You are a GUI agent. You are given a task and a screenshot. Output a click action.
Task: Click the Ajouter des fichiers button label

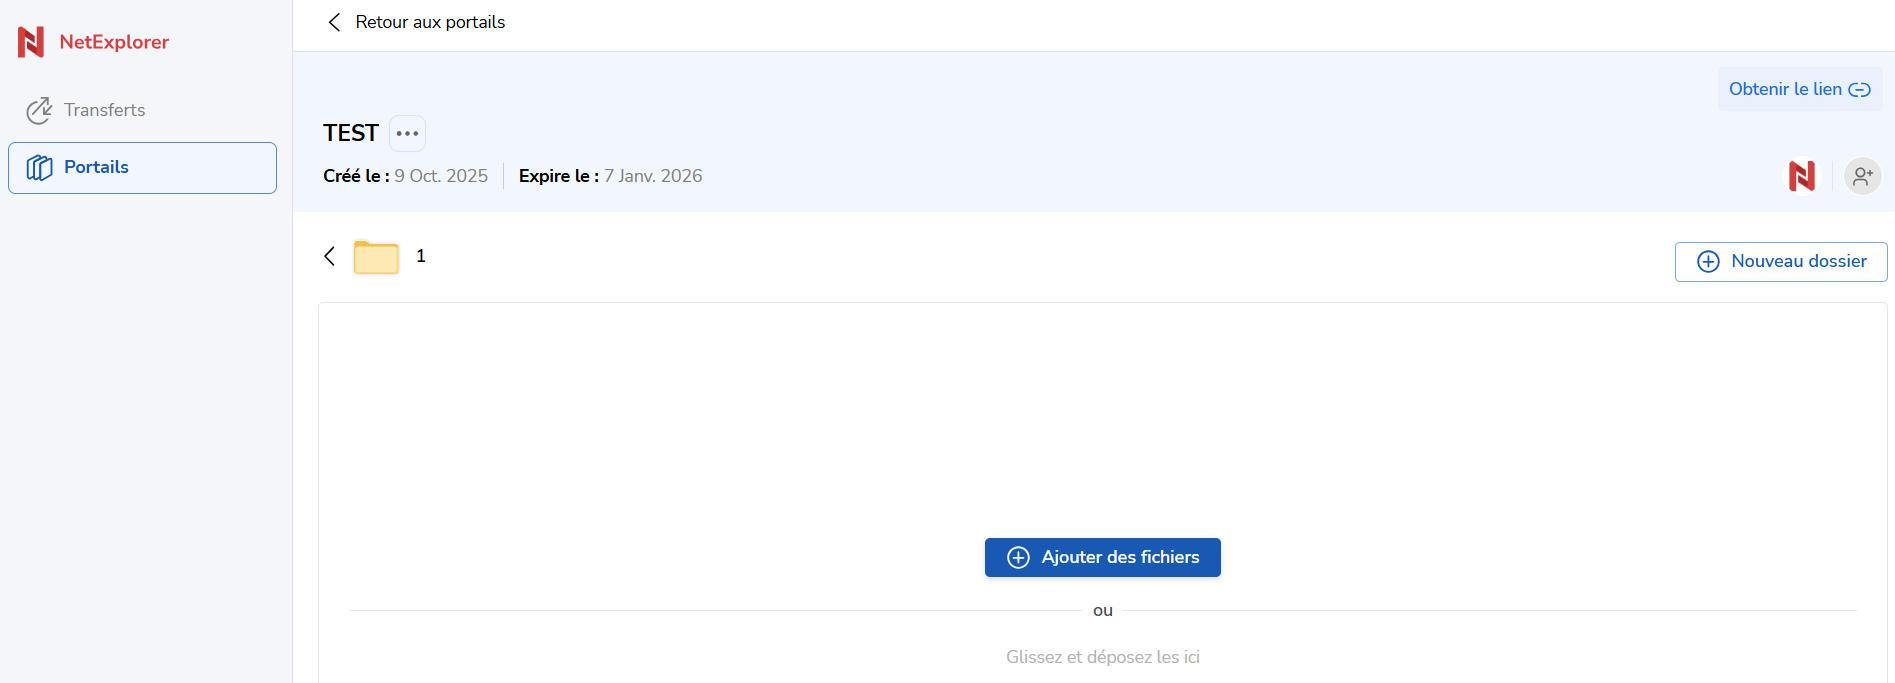(x=1120, y=557)
